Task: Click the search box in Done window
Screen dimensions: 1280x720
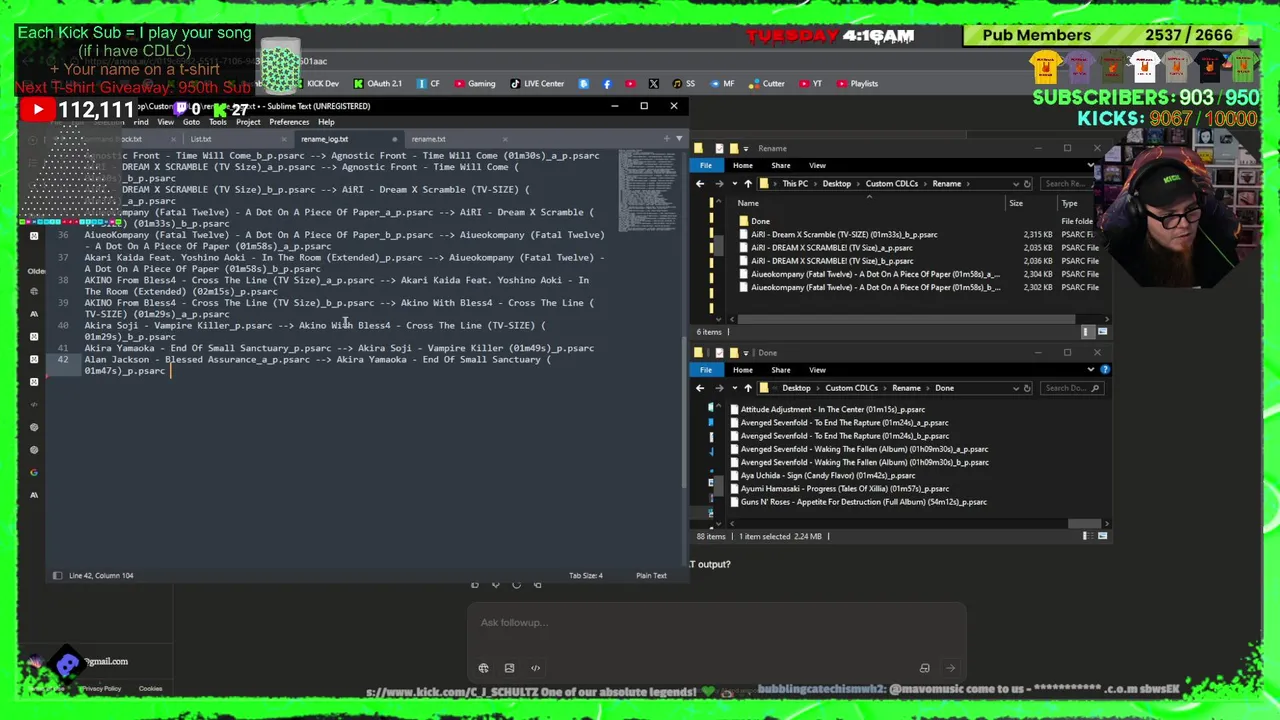Action: click(1073, 388)
